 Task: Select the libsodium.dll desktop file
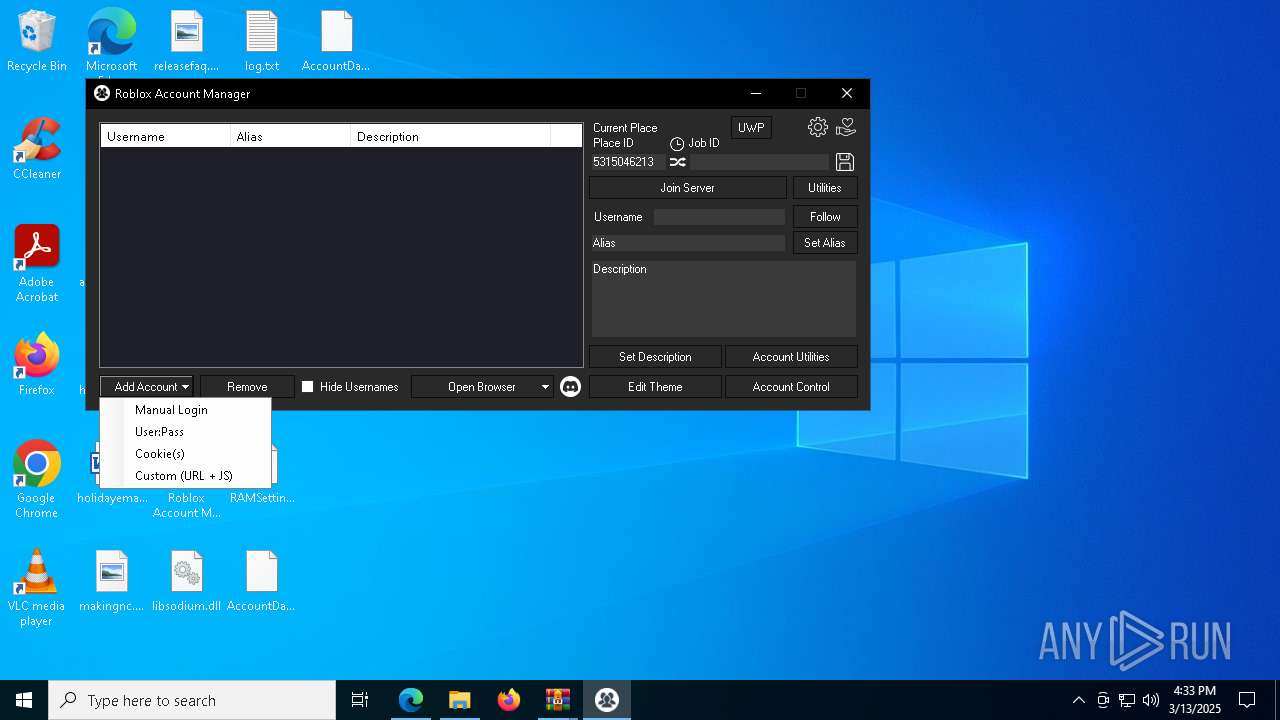[x=186, y=581]
